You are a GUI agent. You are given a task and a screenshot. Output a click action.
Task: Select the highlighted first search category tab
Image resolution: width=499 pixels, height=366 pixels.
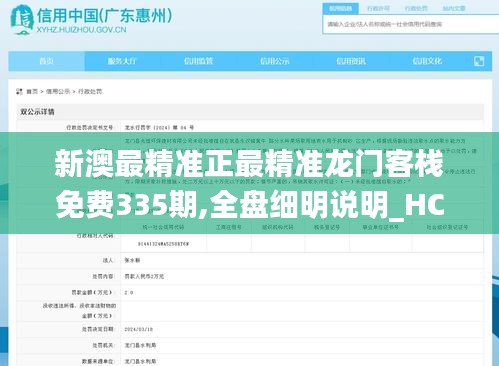(x=340, y=9)
